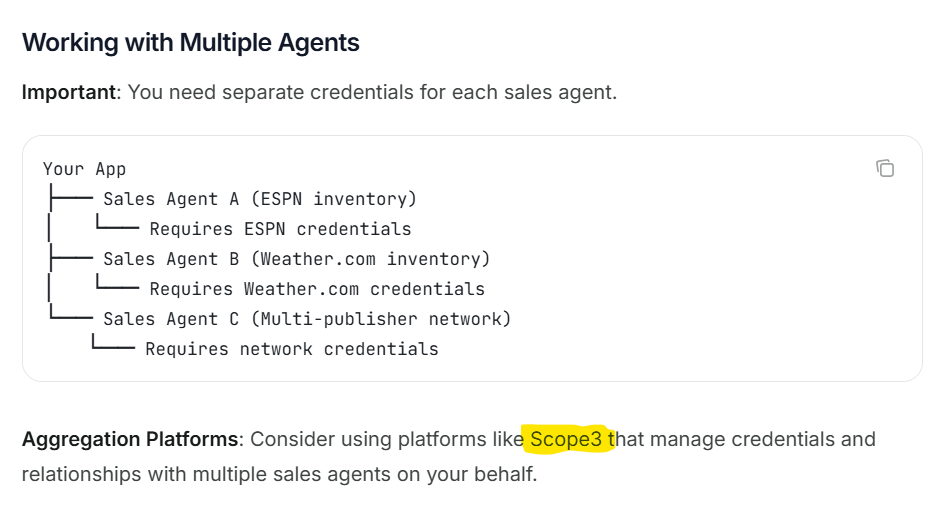Image resolution: width=937 pixels, height=511 pixels.
Task: Select the "Sales Agent C (Multi-publisher network)" line
Action: [x=307, y=319]
